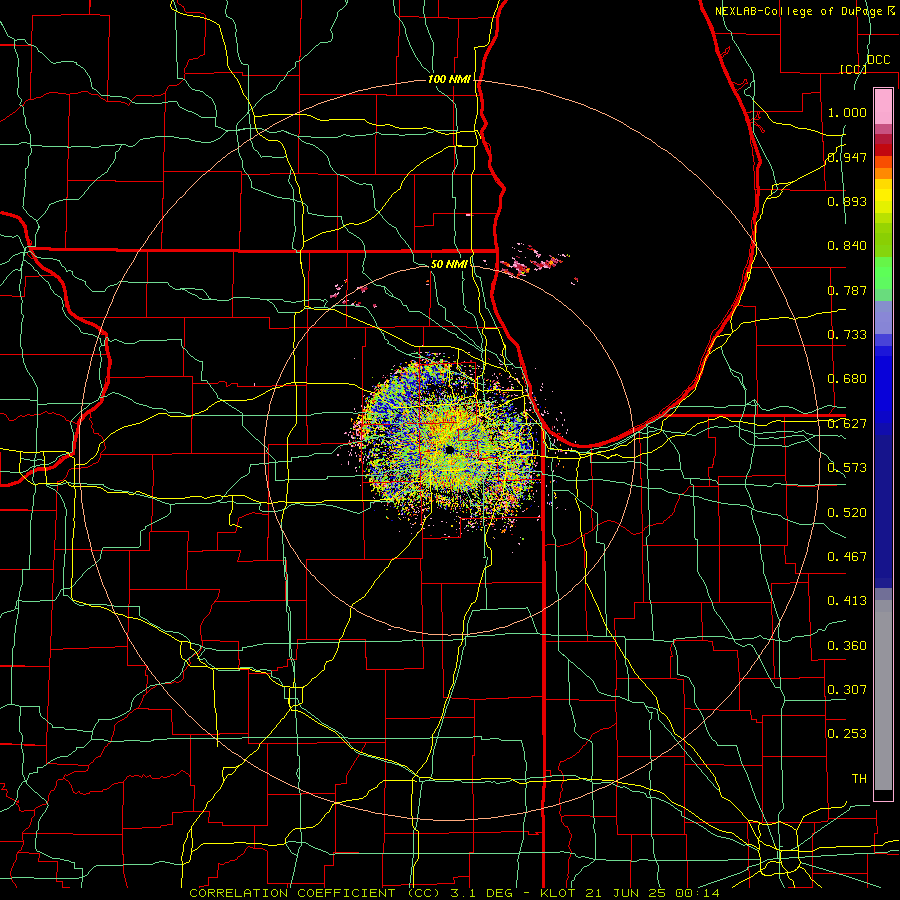This screenshot has height=900, width=900.
Task: Click the 21 JUN 25 00:14 timestamp
Action: 653,893
